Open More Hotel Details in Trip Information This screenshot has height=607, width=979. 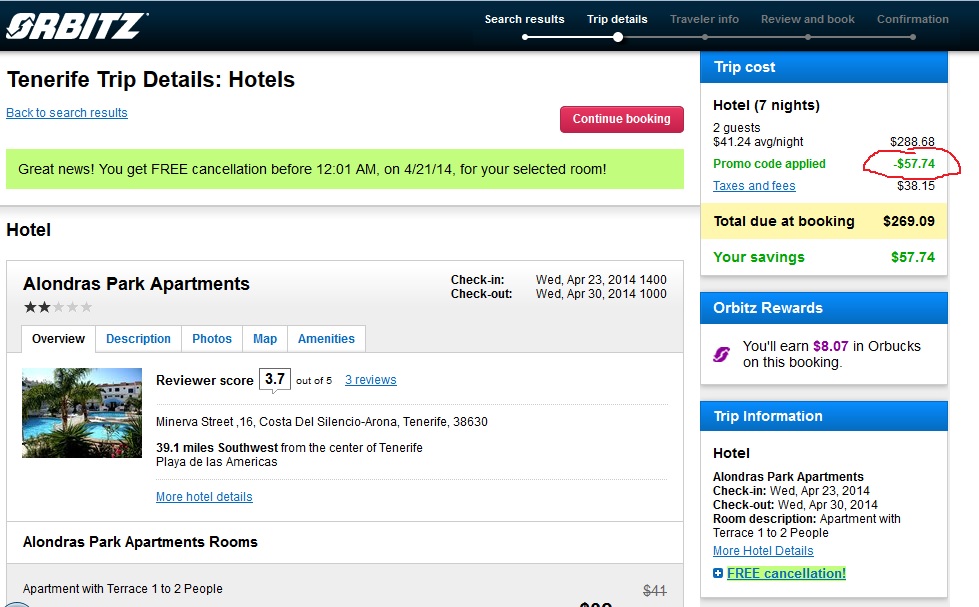(x=763, y=551)
